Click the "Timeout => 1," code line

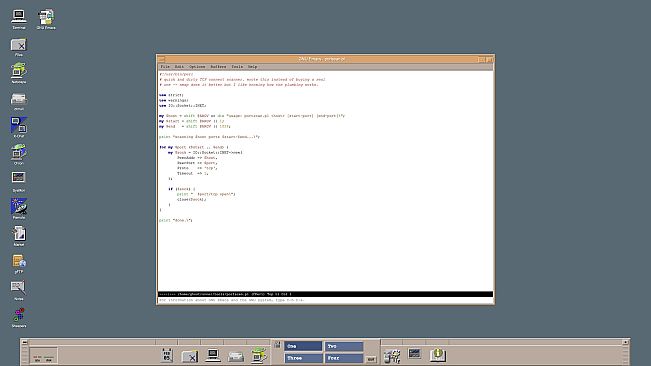pyautogui.click(x=192, y=173)
